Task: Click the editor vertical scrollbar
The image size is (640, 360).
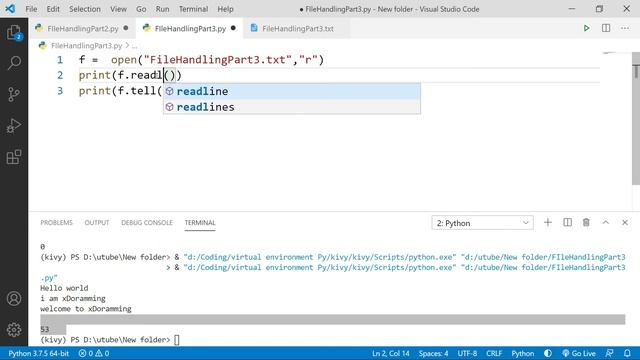Action: [636, 118]
